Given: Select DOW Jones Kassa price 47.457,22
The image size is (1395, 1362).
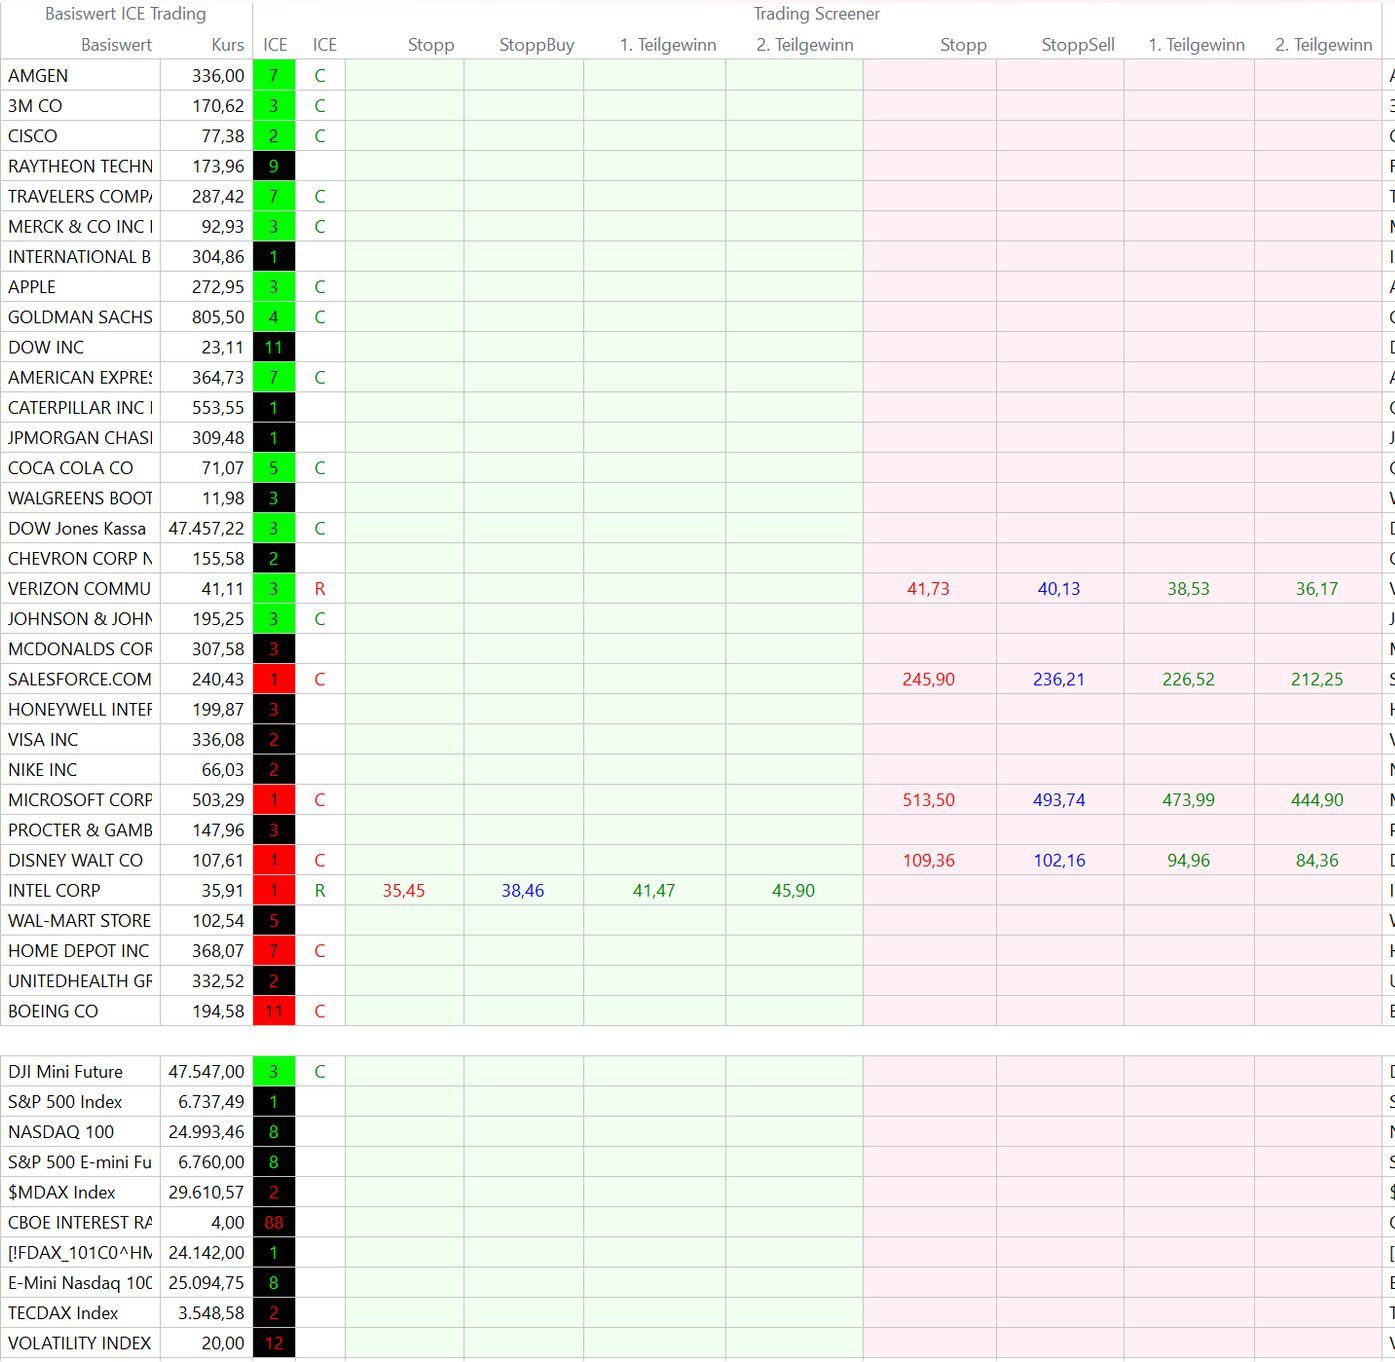Looking at the screenshot, I should tap(206, 528).
